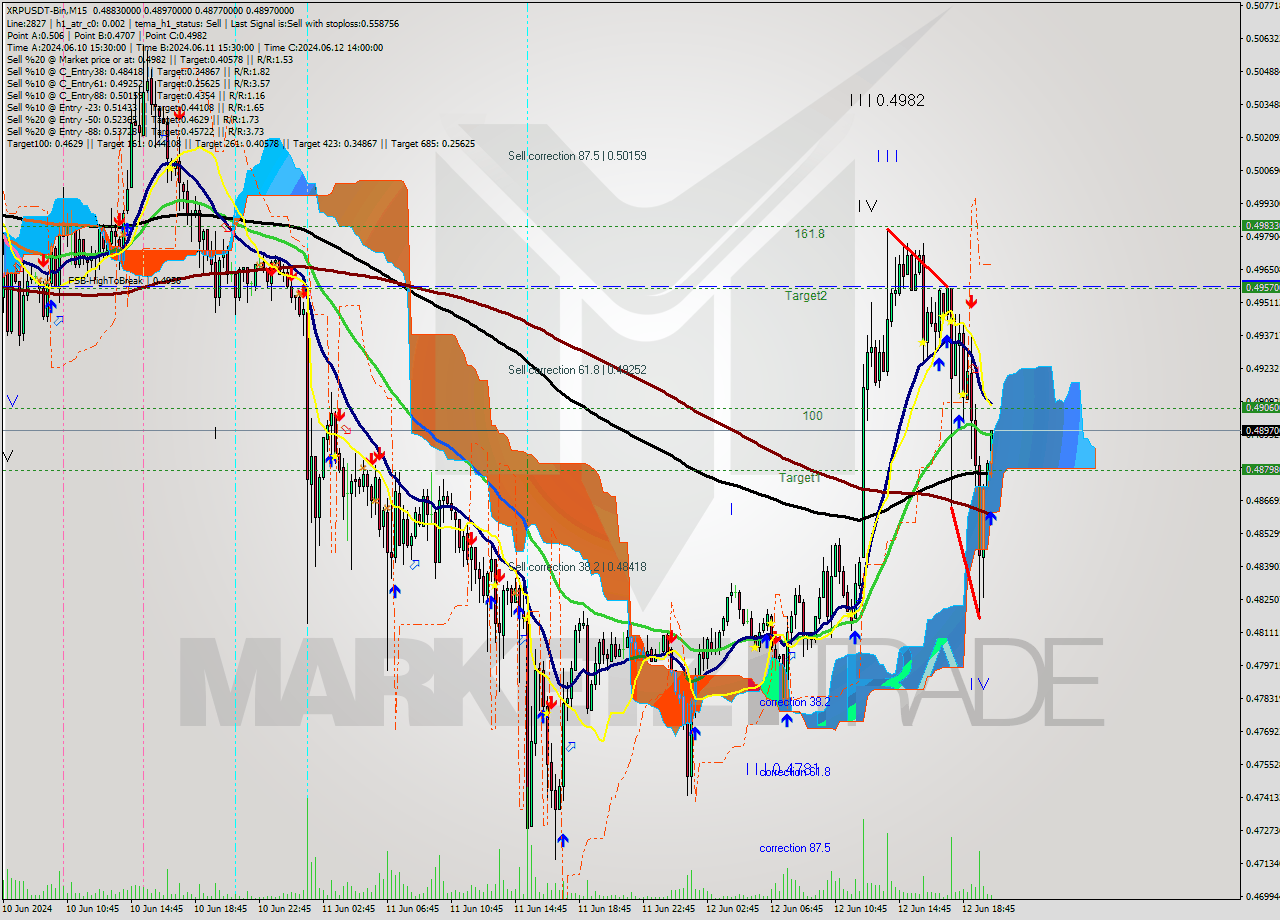Click the 0.4811 price axis label
Viewport: 1280px width, 920px height.
click(1262, 632)
